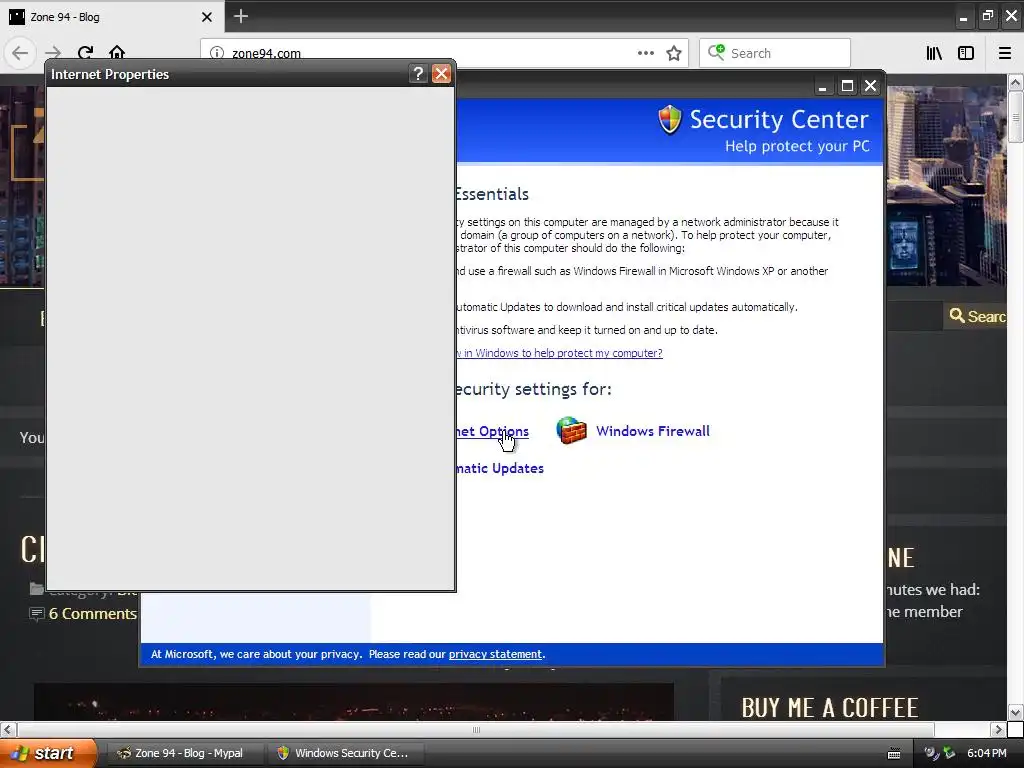
Task: Click the 6 Comments link on the blog
Action: [92, 614]
